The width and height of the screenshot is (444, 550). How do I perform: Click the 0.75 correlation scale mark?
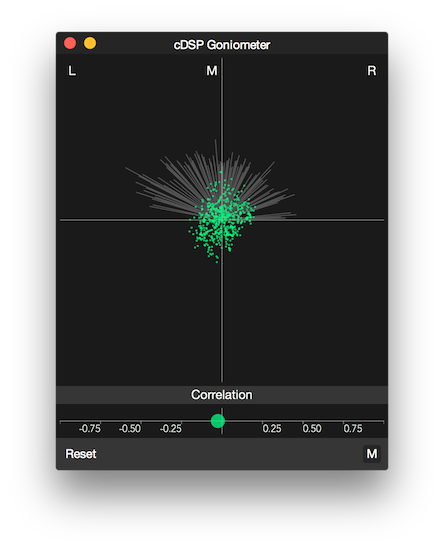pyautogui.click(x=353, y=429)
